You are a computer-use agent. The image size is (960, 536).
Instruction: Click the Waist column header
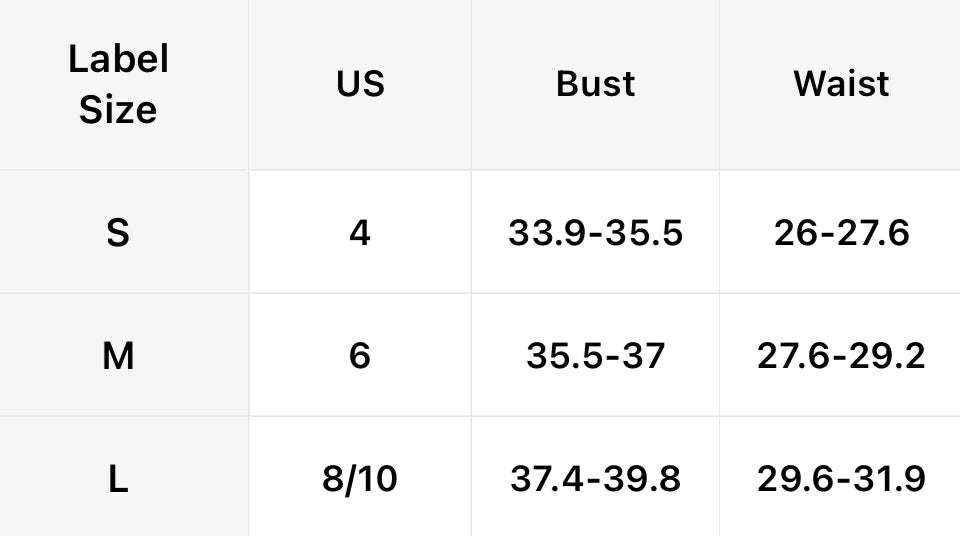[x=841, y=84]
